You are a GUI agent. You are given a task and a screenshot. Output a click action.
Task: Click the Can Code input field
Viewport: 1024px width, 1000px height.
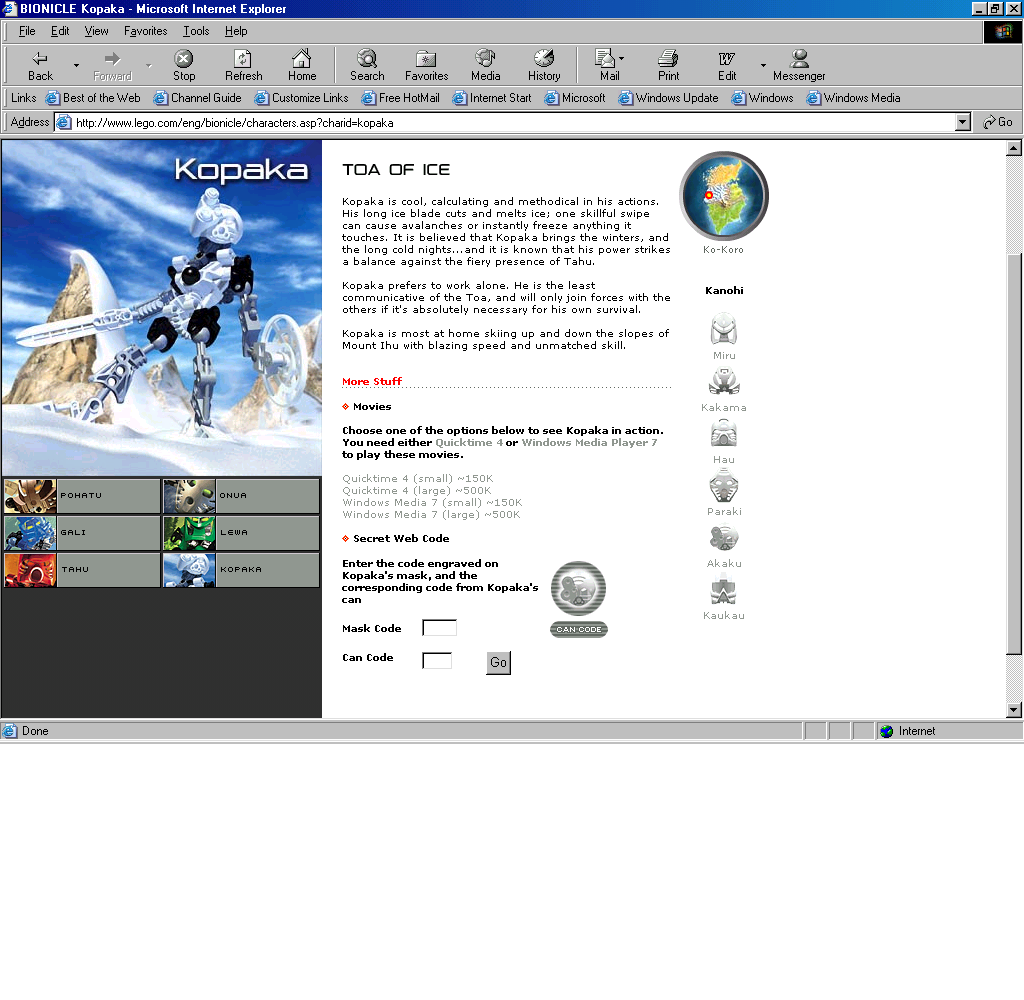pos(438,660)
